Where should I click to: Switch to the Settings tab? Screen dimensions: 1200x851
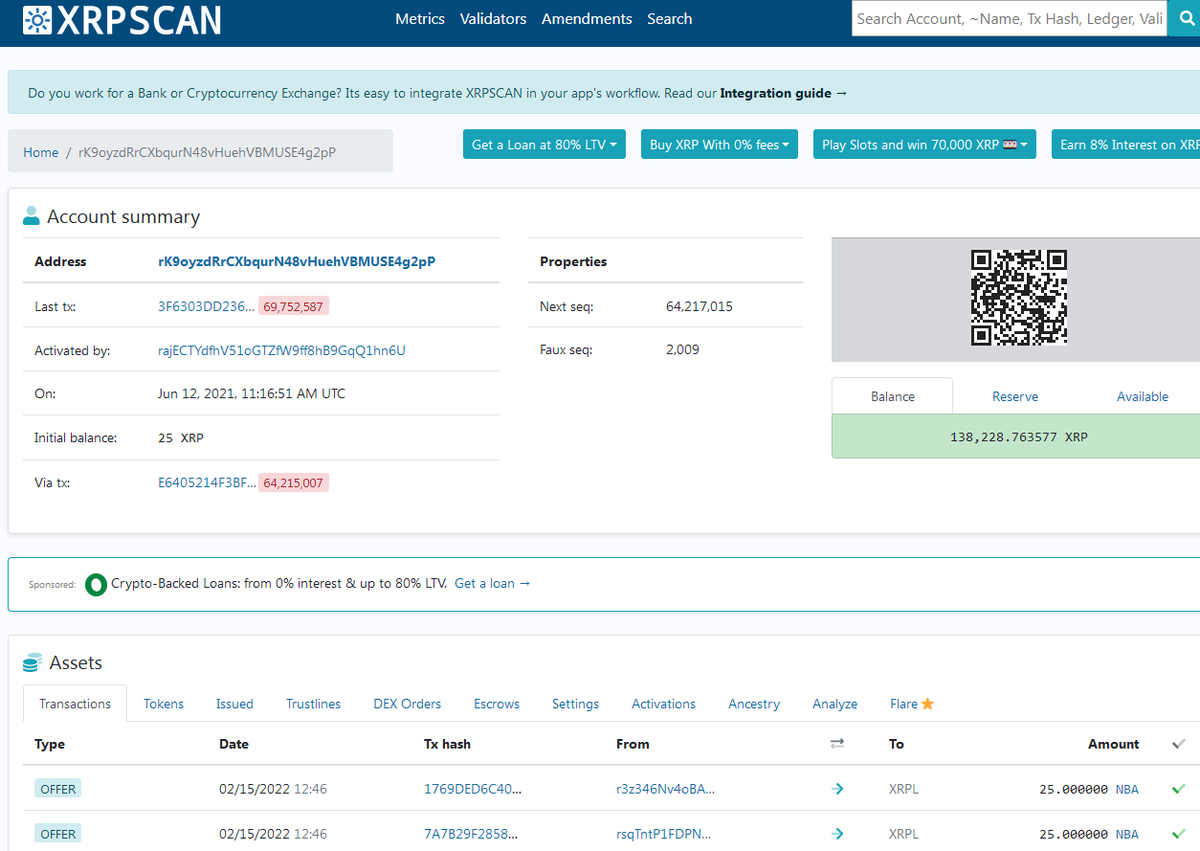tap(576, 704)
